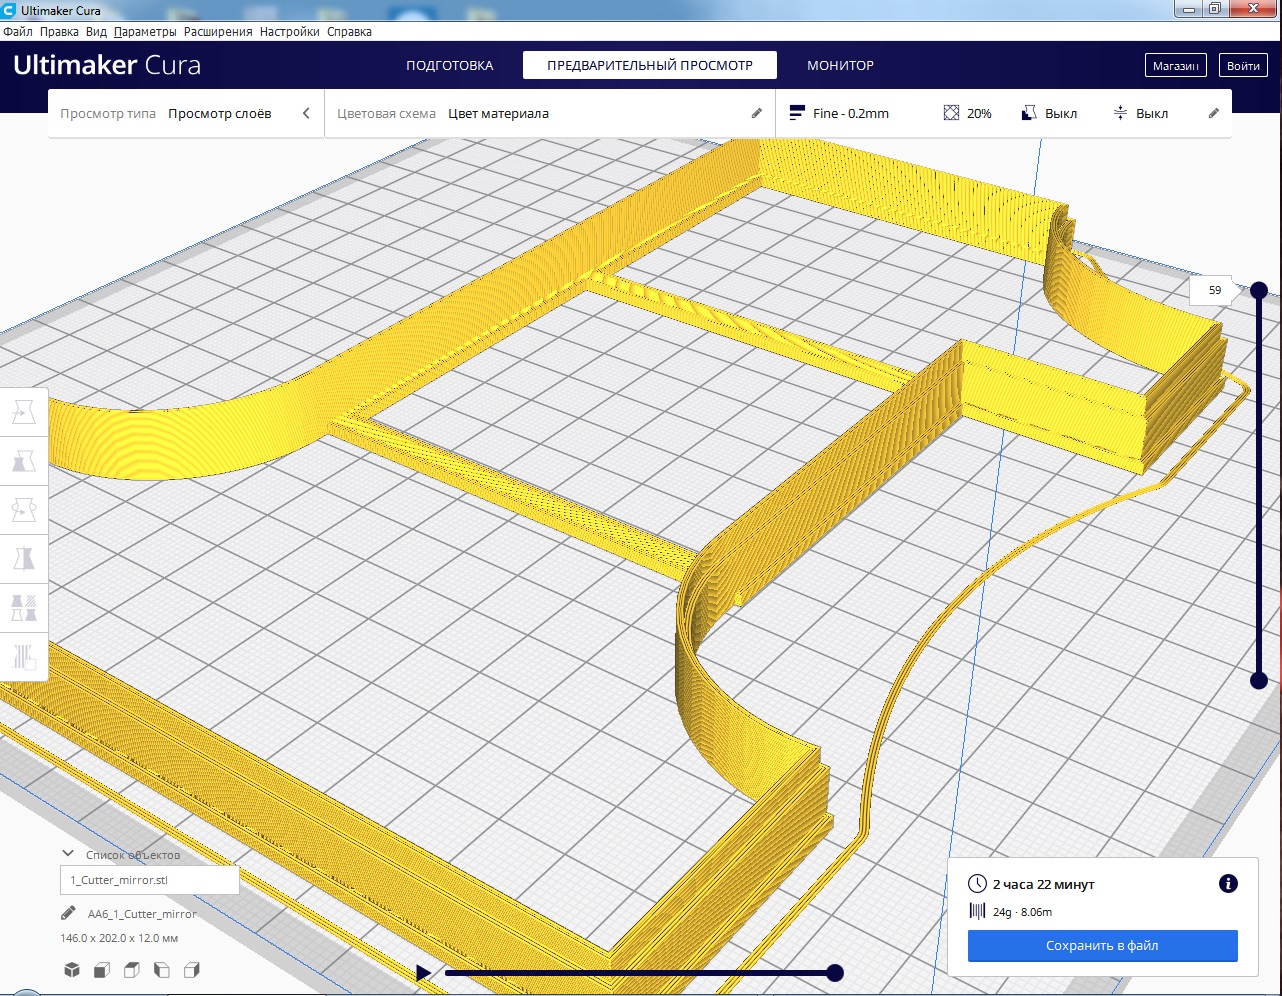Edit the model name with the pencil icon
Image resolution: width=1282 pixels, height=996 pixels.
click(68, 913)
